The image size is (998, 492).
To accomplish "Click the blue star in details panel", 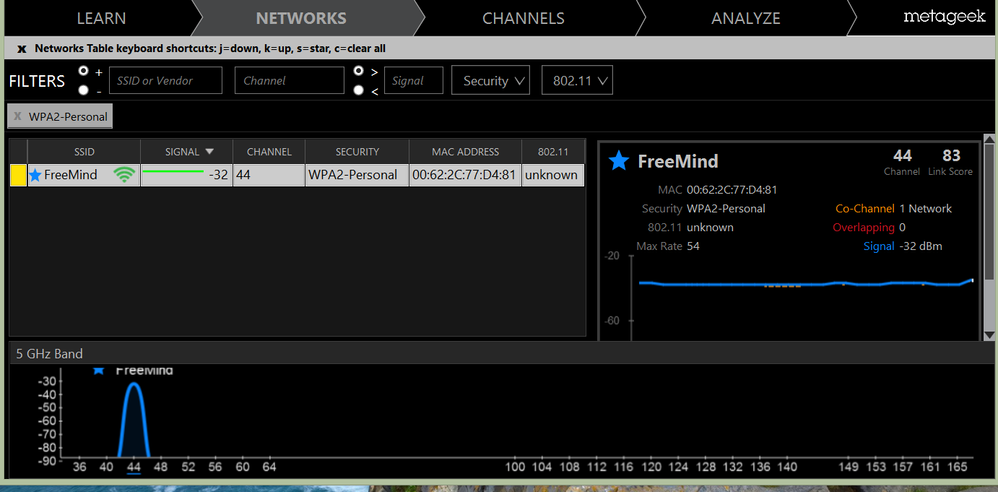I will pos(619,161).
